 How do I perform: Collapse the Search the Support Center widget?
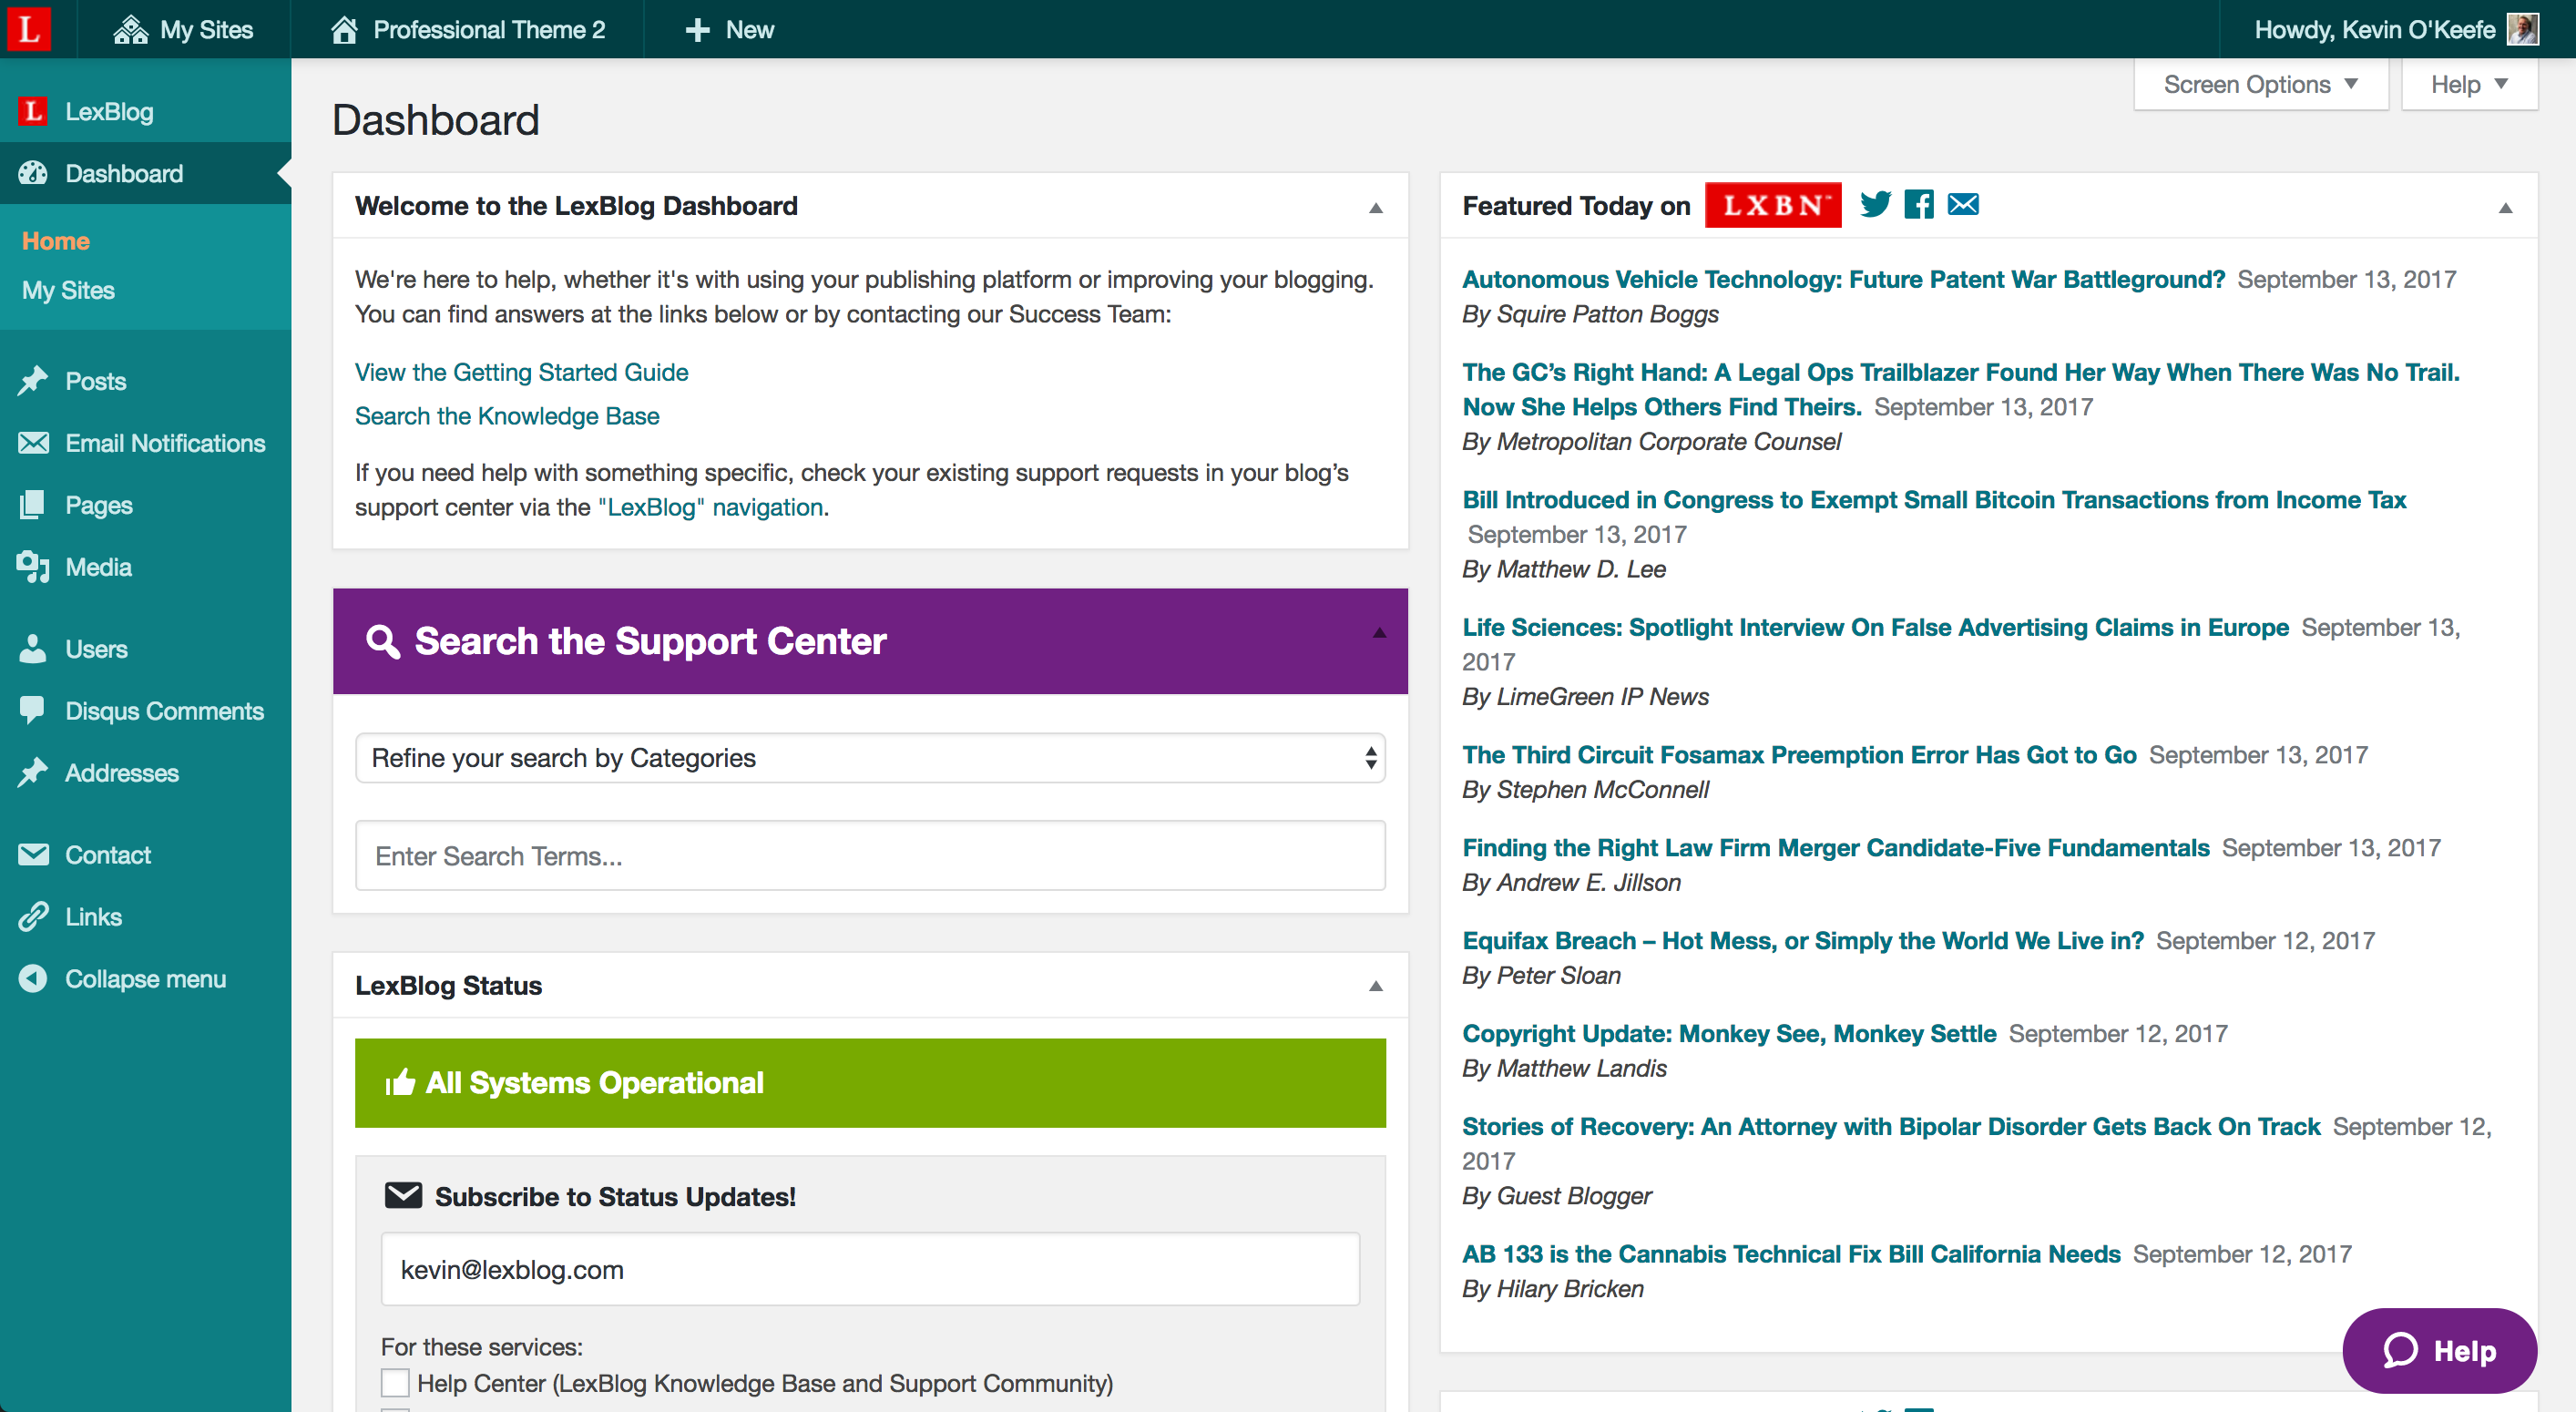click(1379, 632)
